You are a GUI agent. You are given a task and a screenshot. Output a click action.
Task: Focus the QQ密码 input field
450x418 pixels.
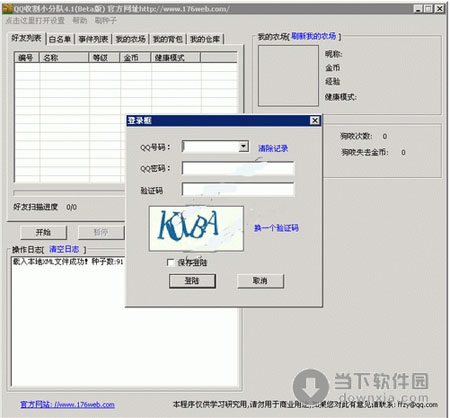pos(238,168)
